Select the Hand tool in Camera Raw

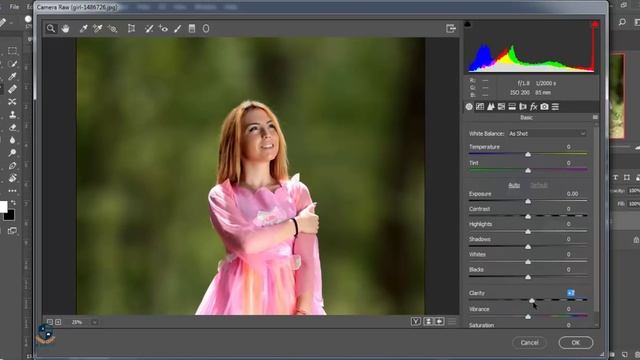click(65, 29)
